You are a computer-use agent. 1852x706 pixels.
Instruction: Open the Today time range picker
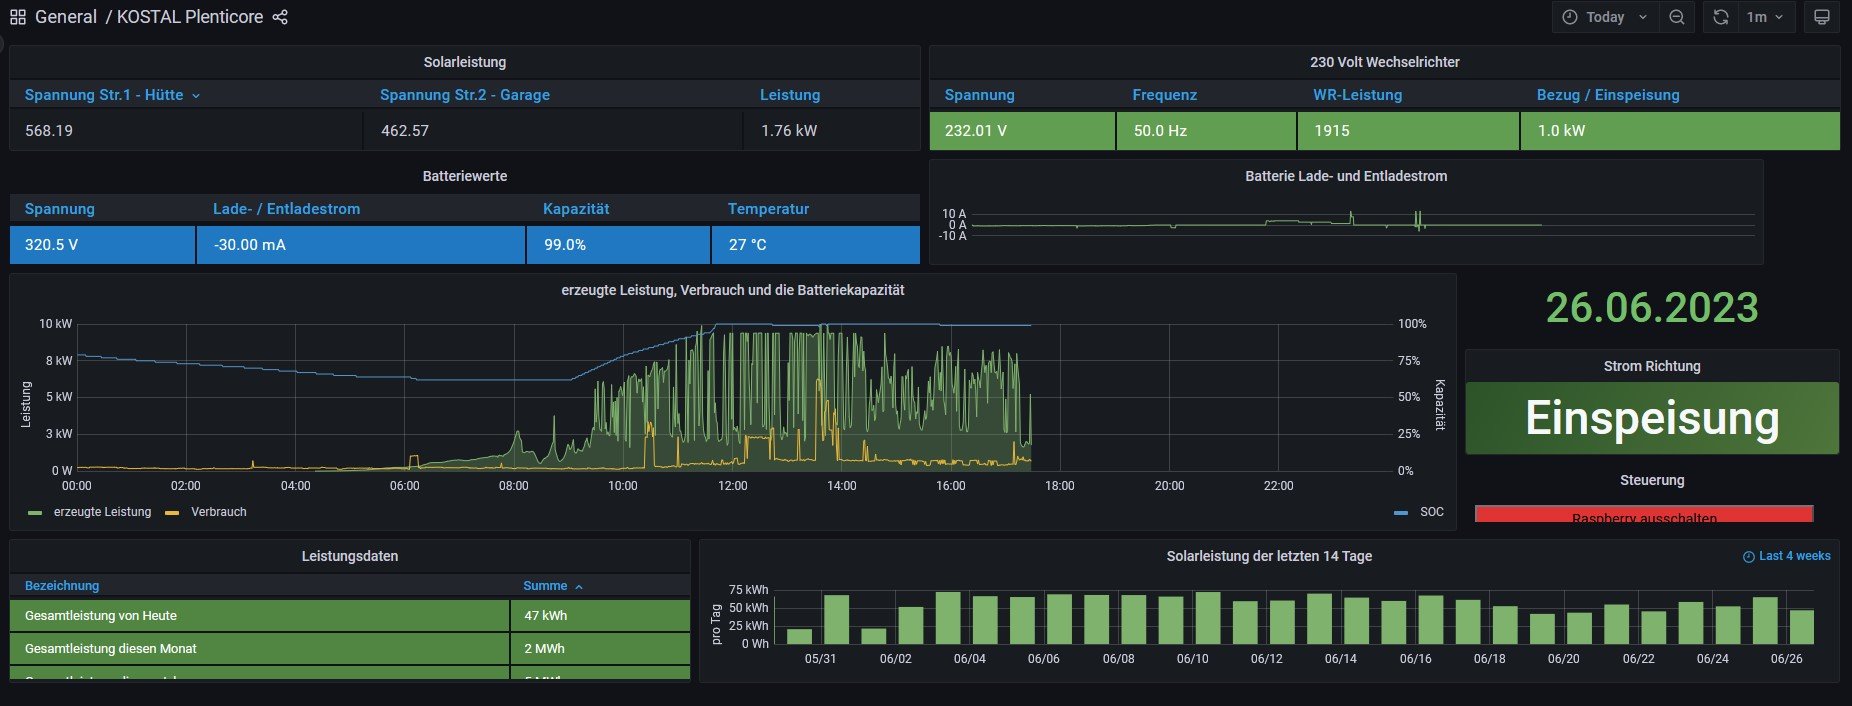pos(1604,17)
